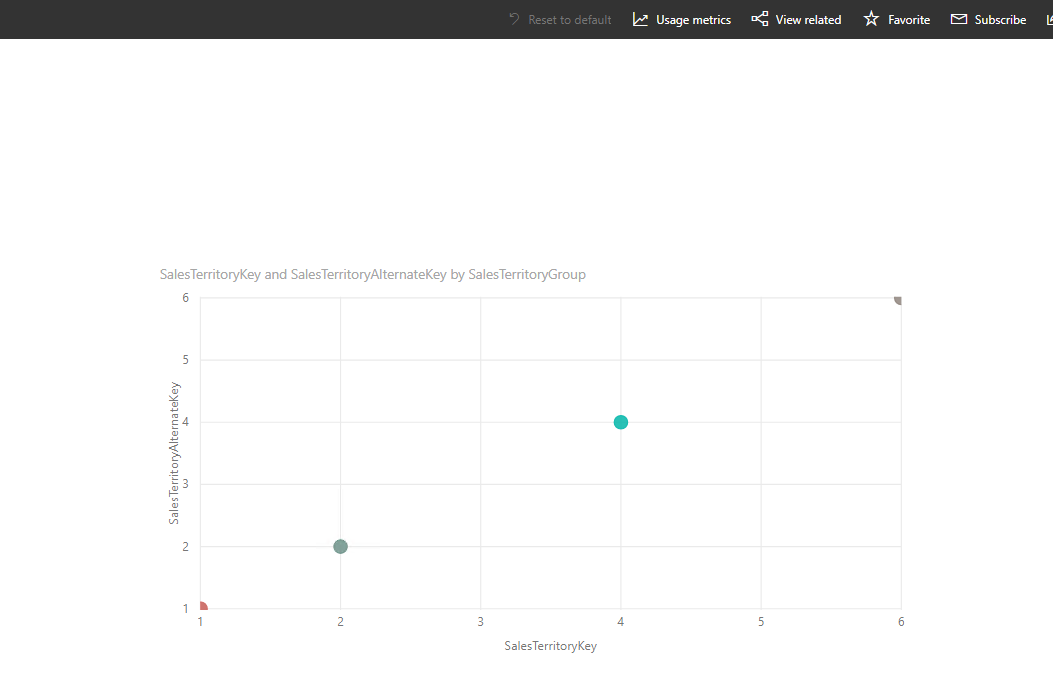Click the Reset to default undo icon

click(x=514, y=19)
